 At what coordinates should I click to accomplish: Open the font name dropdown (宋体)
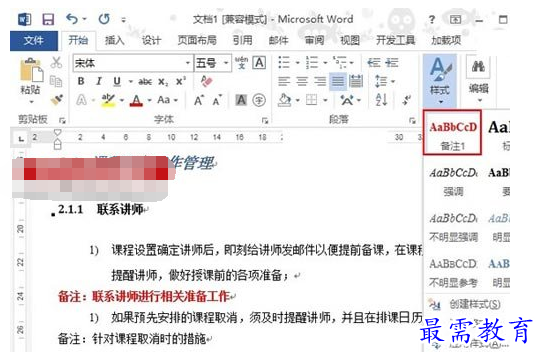(187, 63)
